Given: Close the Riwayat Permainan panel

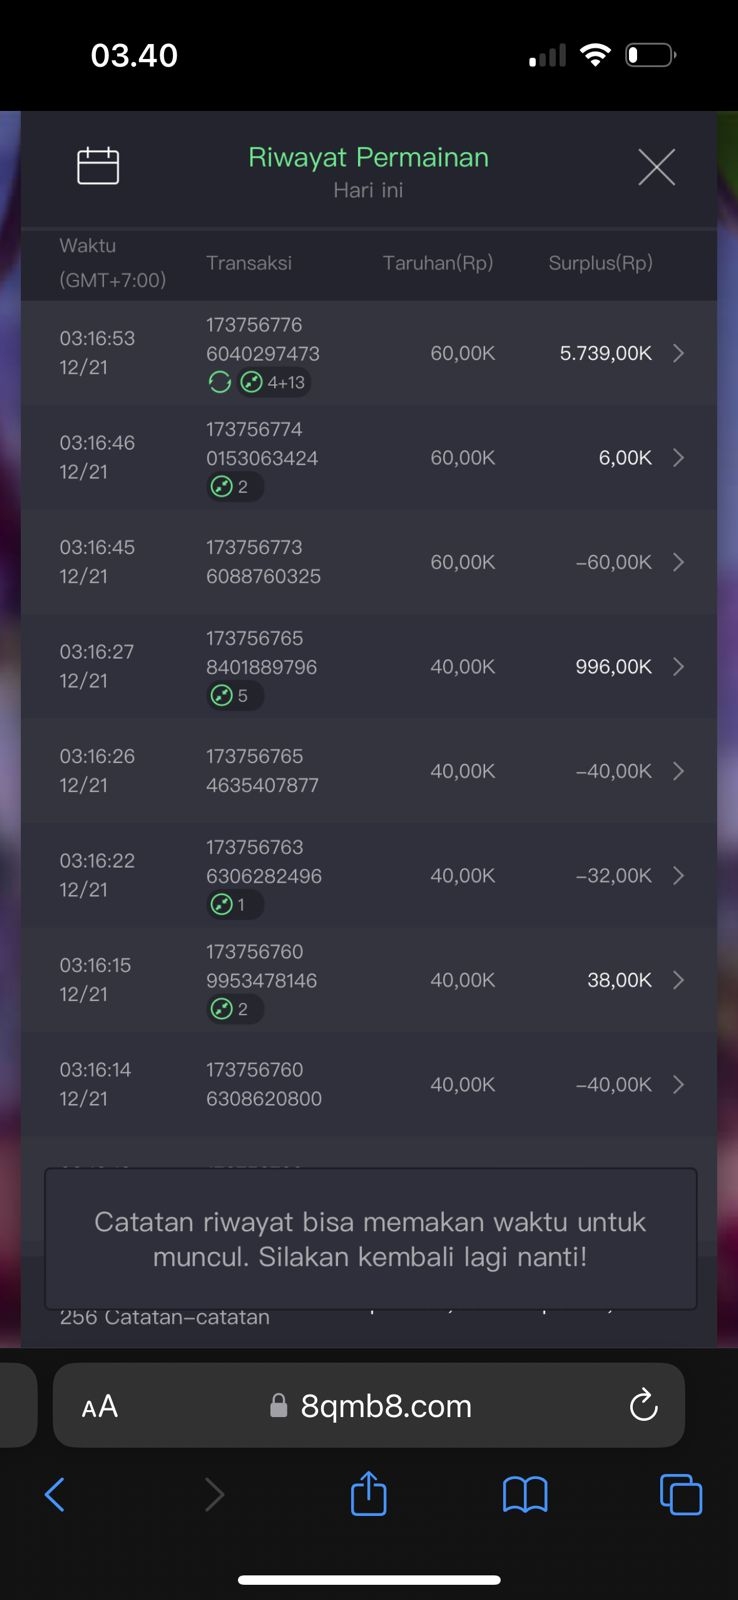Looking at the screenshot, I should click(656, 167).
